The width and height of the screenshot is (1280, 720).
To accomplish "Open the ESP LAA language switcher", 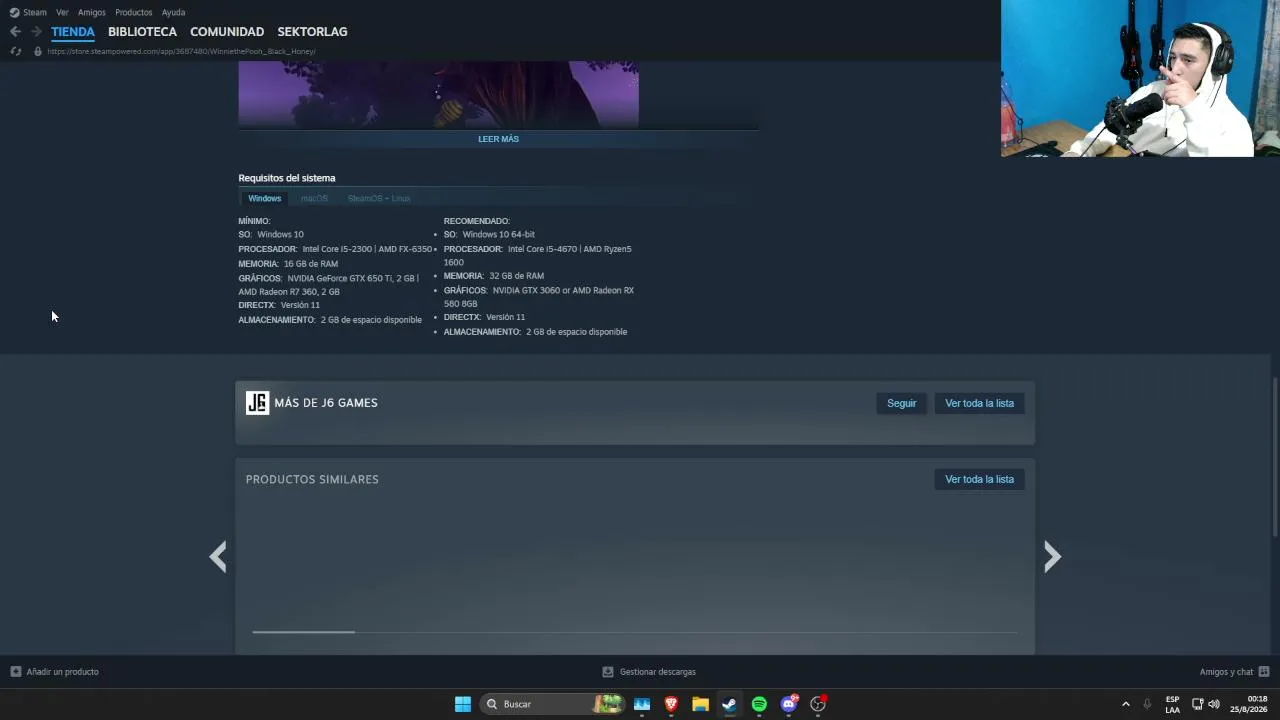I will (1172, 704).
